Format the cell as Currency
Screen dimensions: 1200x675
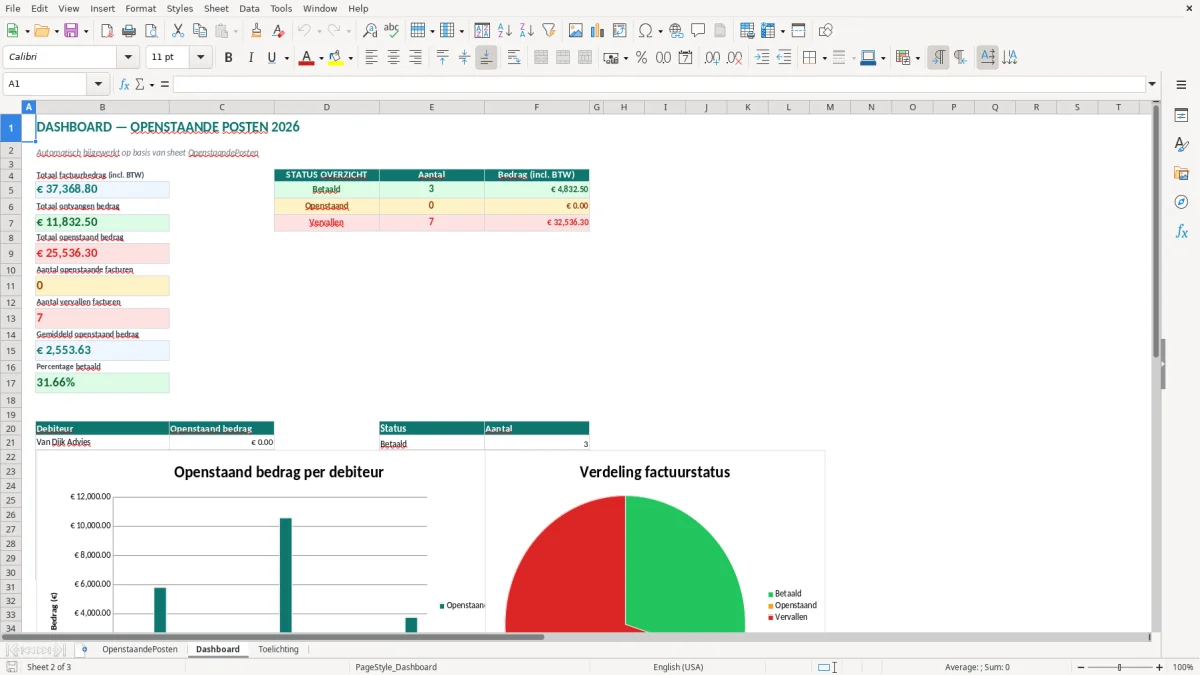point(613,58)
